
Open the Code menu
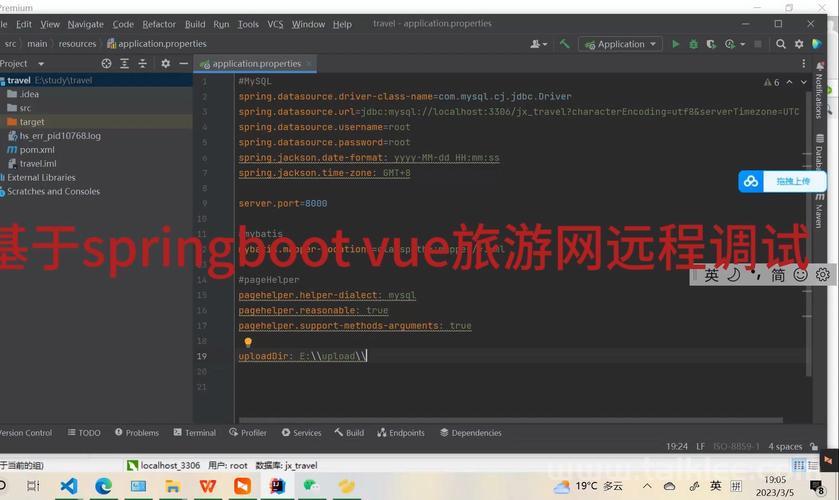coord(123,24)
